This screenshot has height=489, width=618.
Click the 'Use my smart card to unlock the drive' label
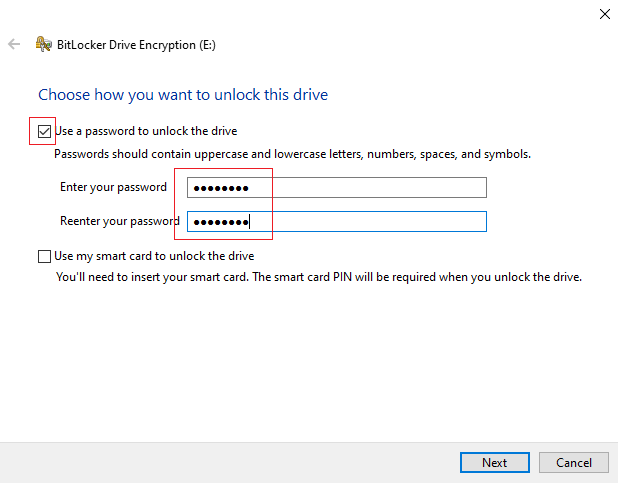tap(154, 256)
